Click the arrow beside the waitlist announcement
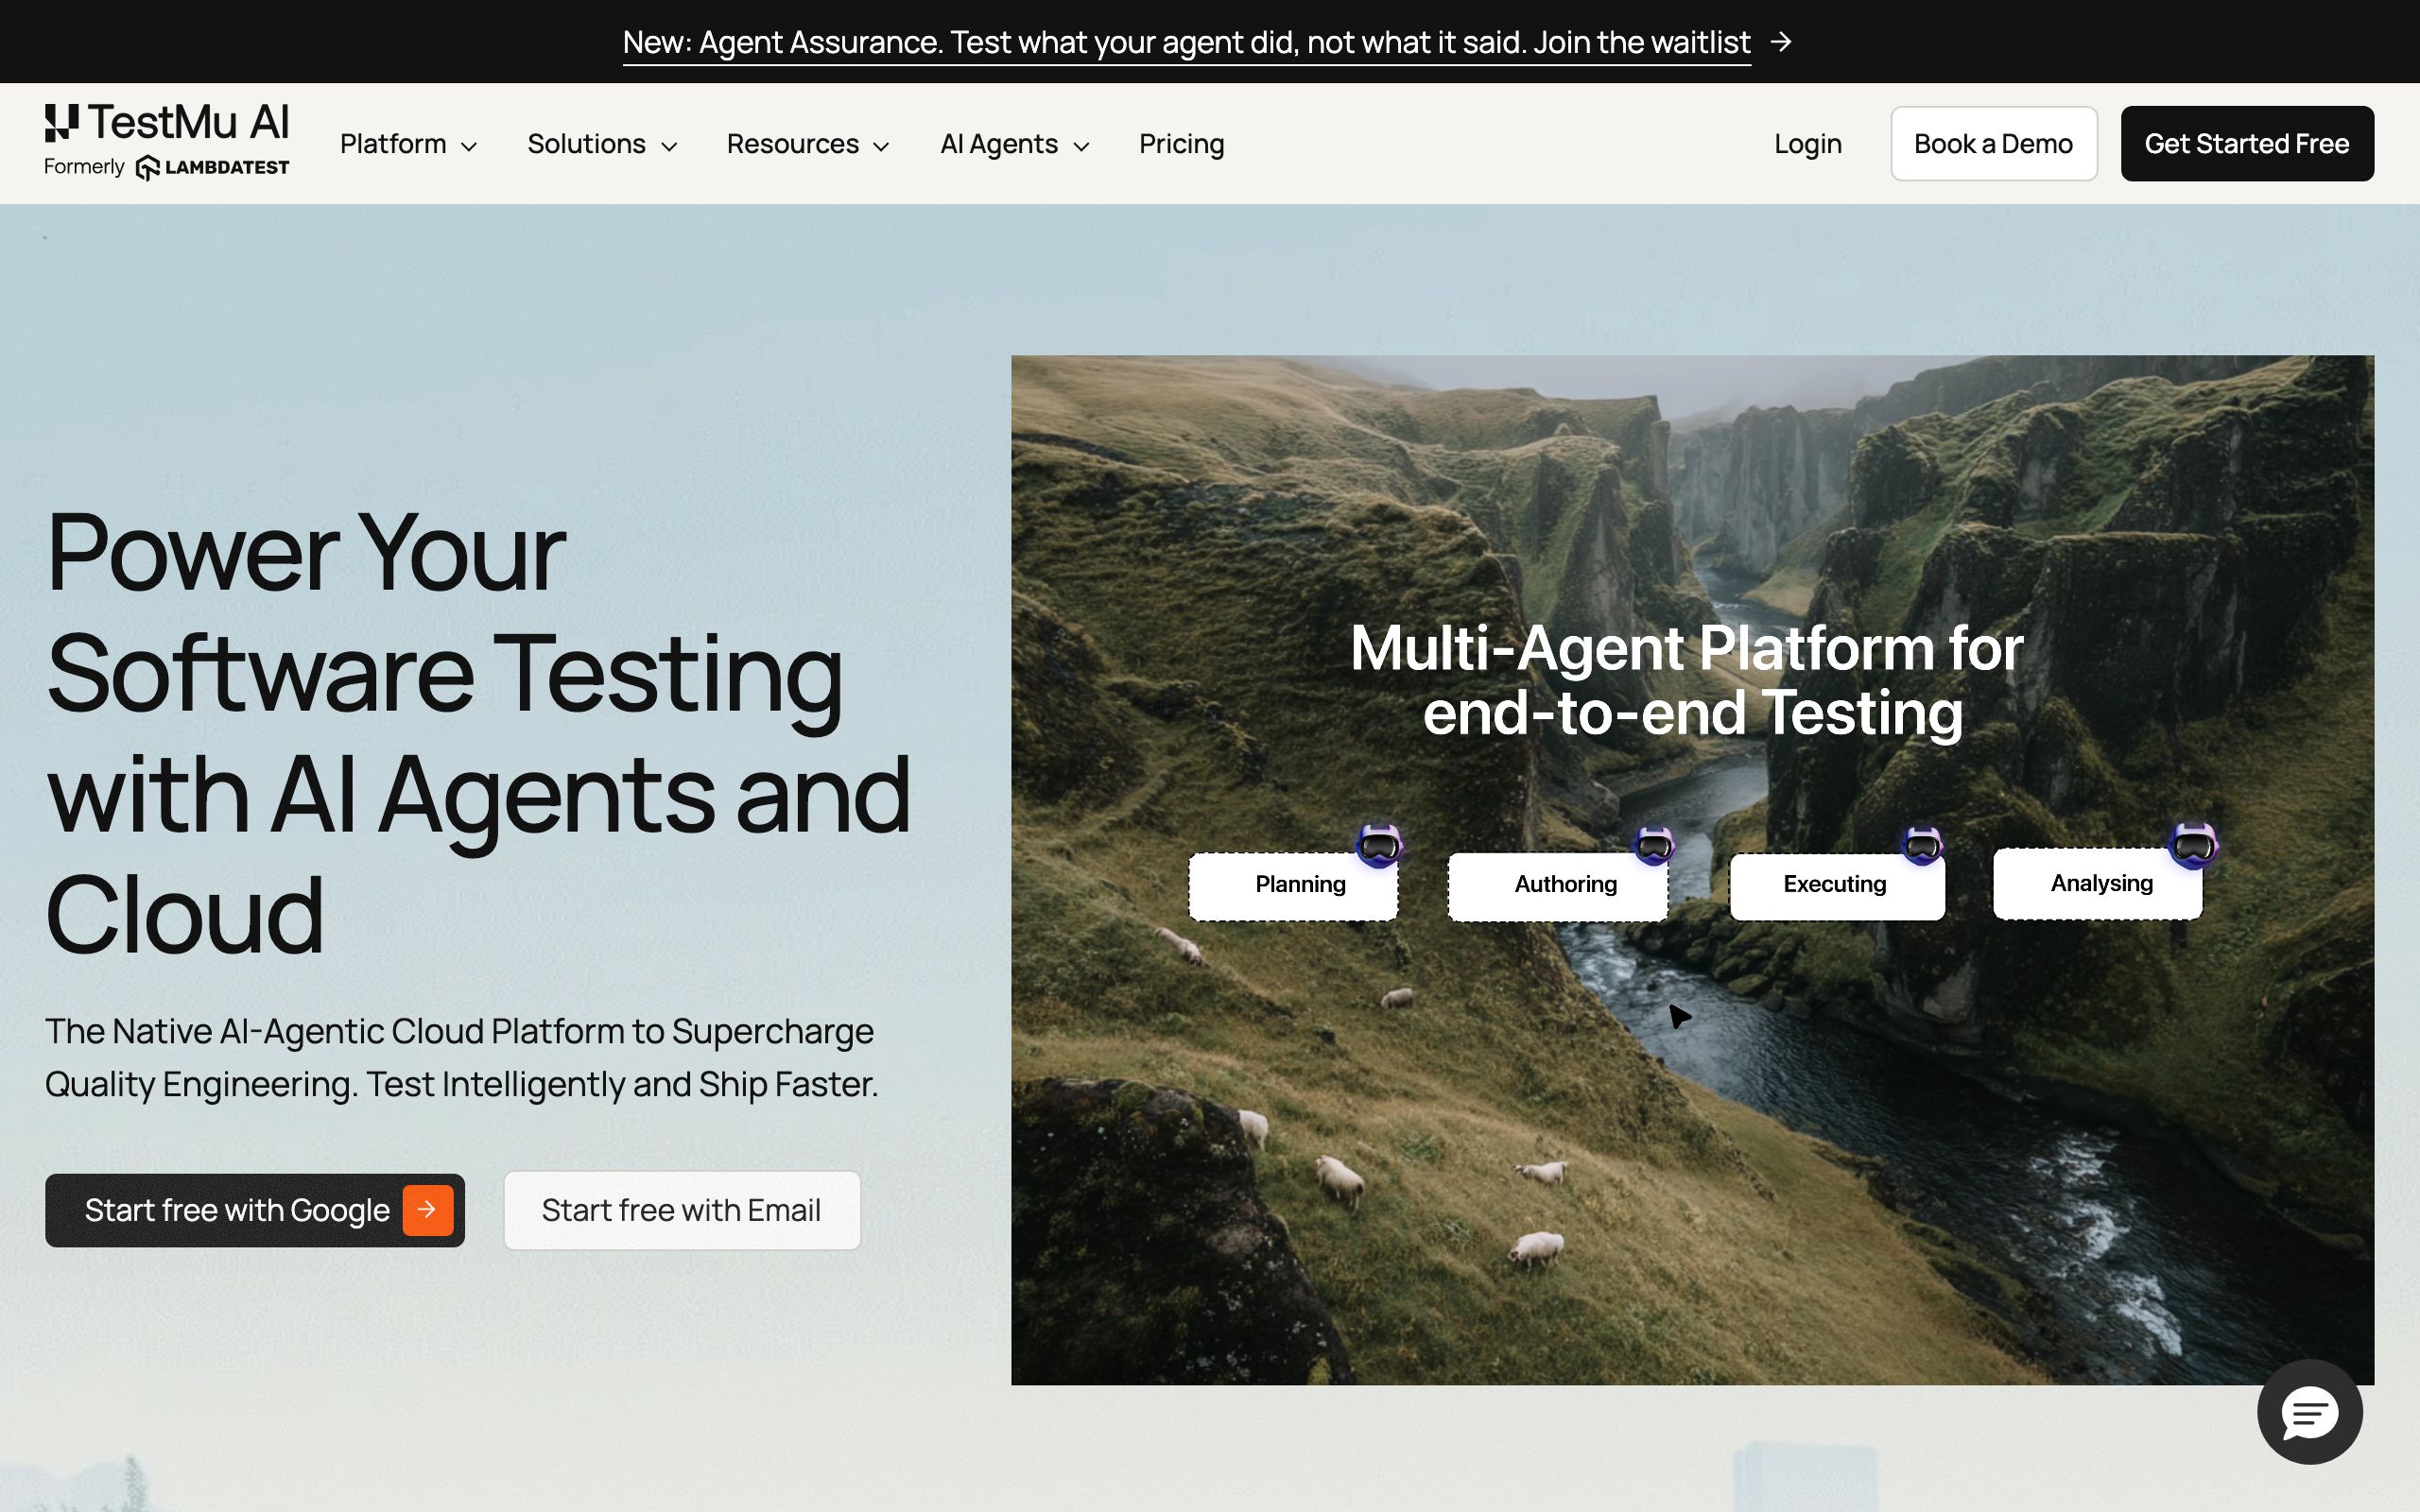Viewport: 2420px width, 1512px height. pyautogui.click(x=1780, y=42)
